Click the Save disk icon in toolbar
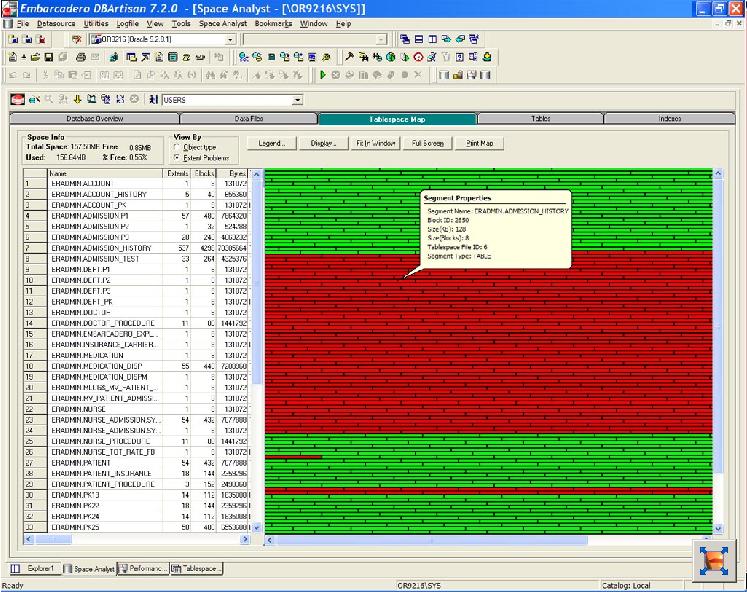Screen dimensions: 747x592 click(49, 57)
